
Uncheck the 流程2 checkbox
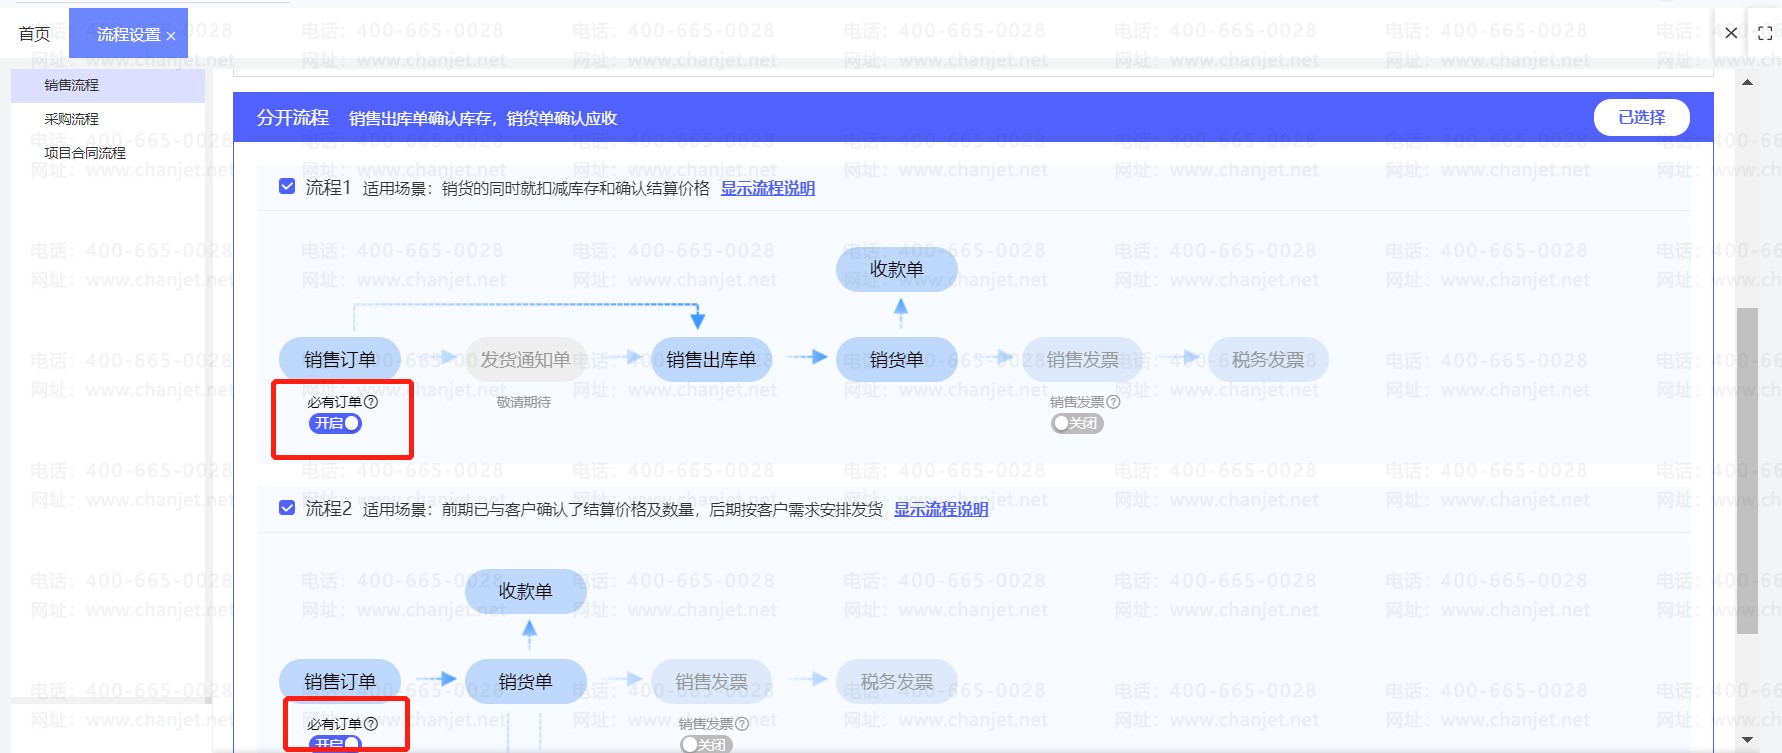[287, 508]
